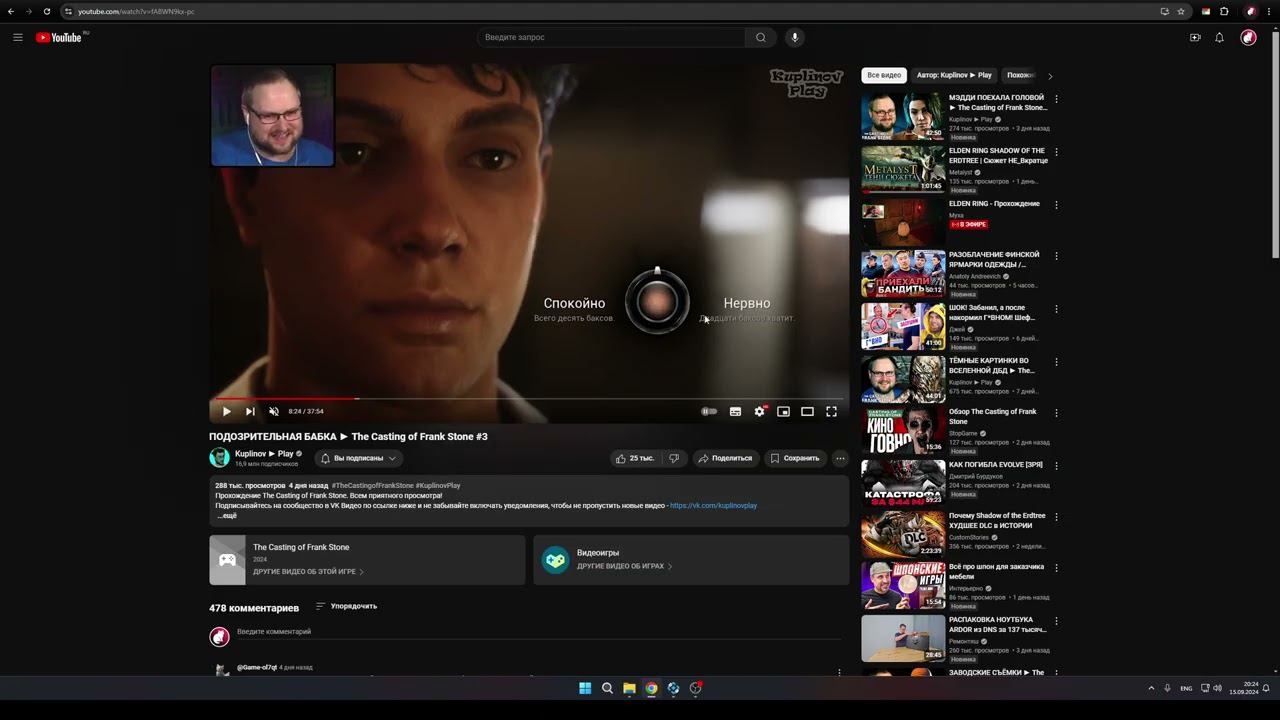Open Windows Start menu

pos(585,688)
